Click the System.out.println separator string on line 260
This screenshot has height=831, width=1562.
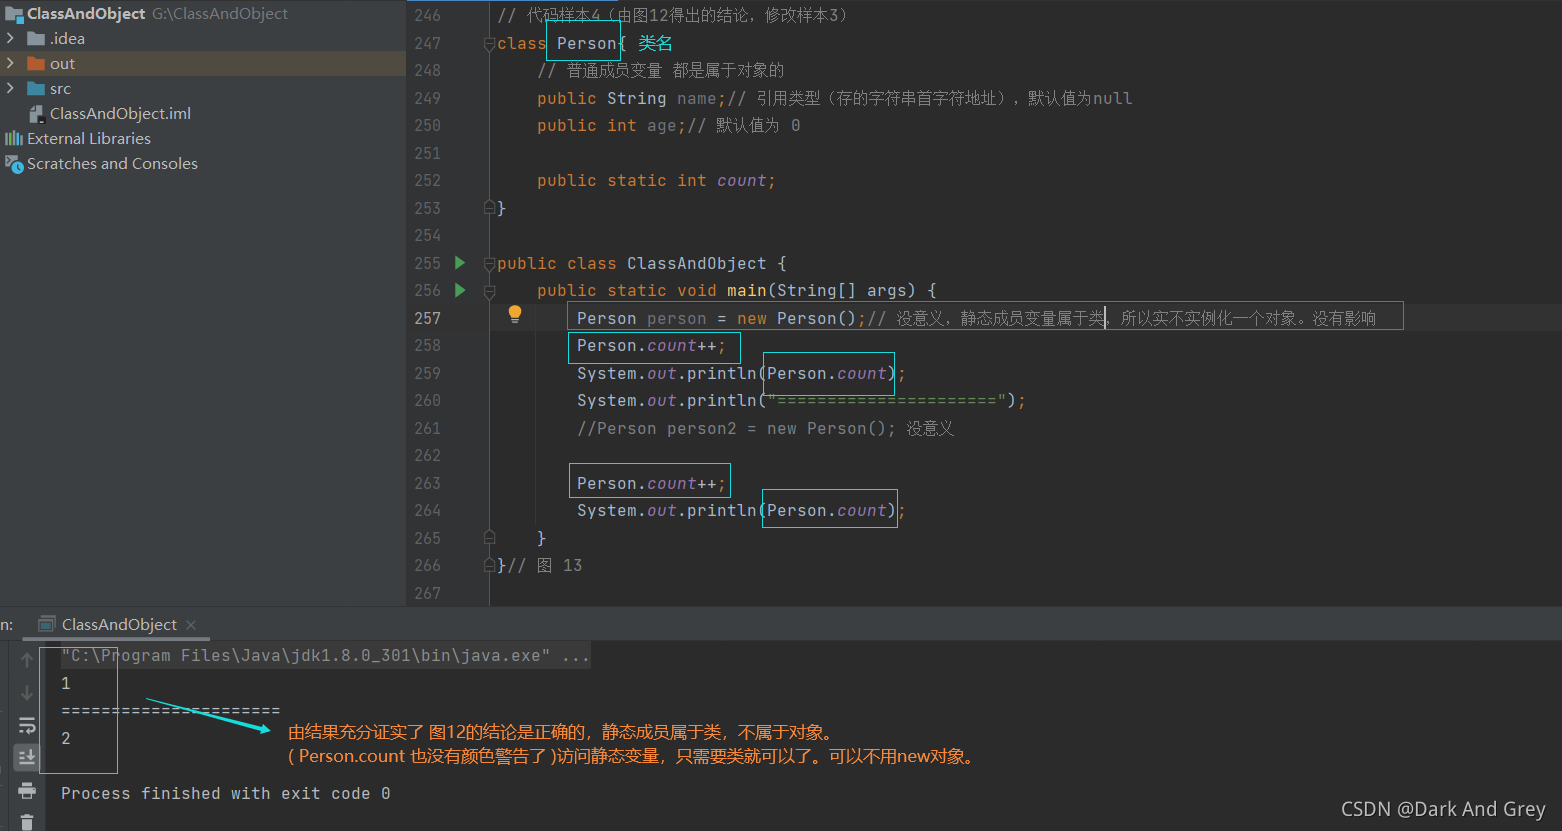[887, 400]
